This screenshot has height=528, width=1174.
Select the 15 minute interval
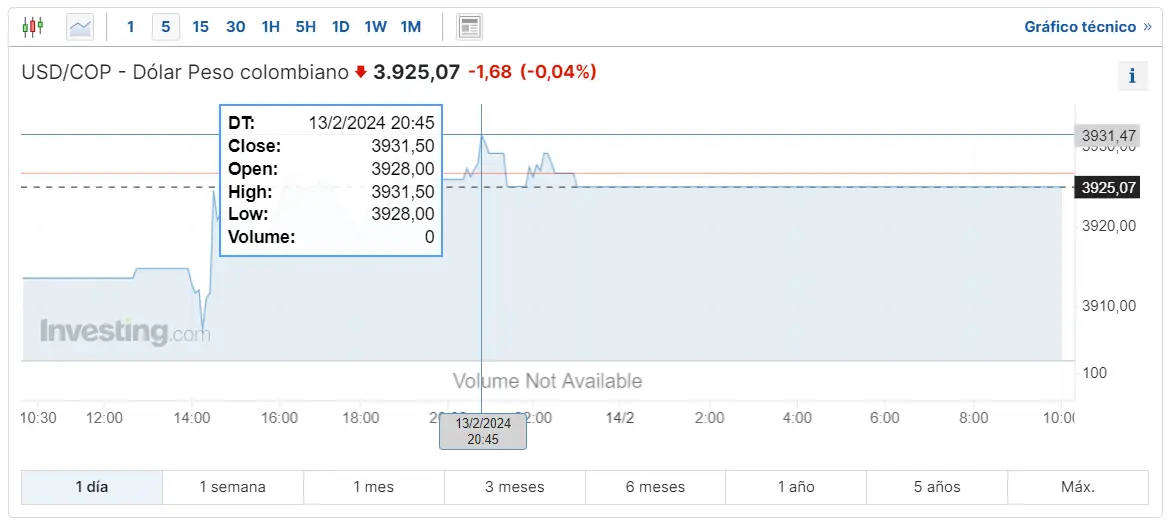tap(201, 27)
